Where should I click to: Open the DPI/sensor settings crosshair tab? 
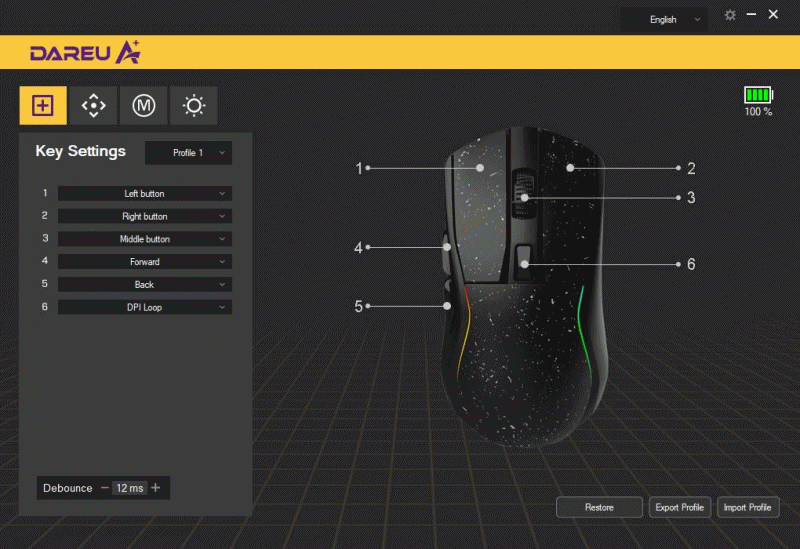pyautogui.click(x=93, y=106)
